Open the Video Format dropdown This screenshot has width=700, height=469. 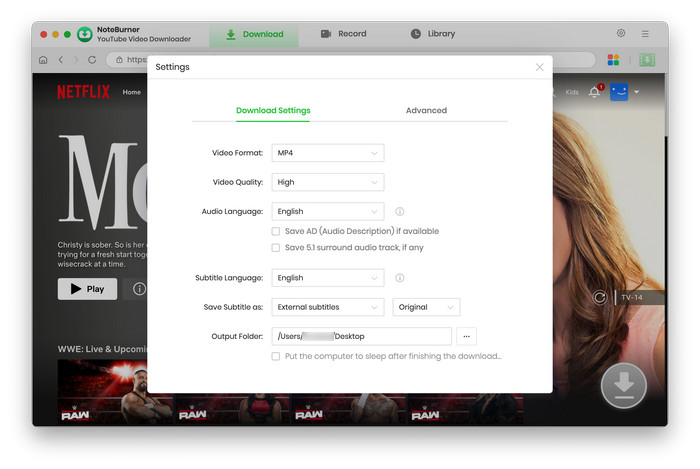pyautogui.click(x=328, y=153)
